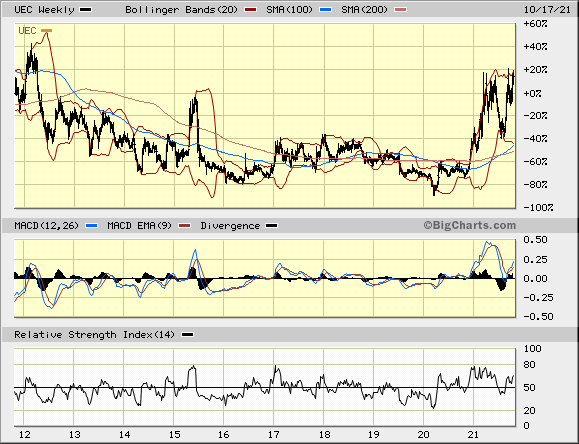Click the red MACD EMA(9) legend swatch
Screen dimensions: 579x444
(x=184, y=226)
